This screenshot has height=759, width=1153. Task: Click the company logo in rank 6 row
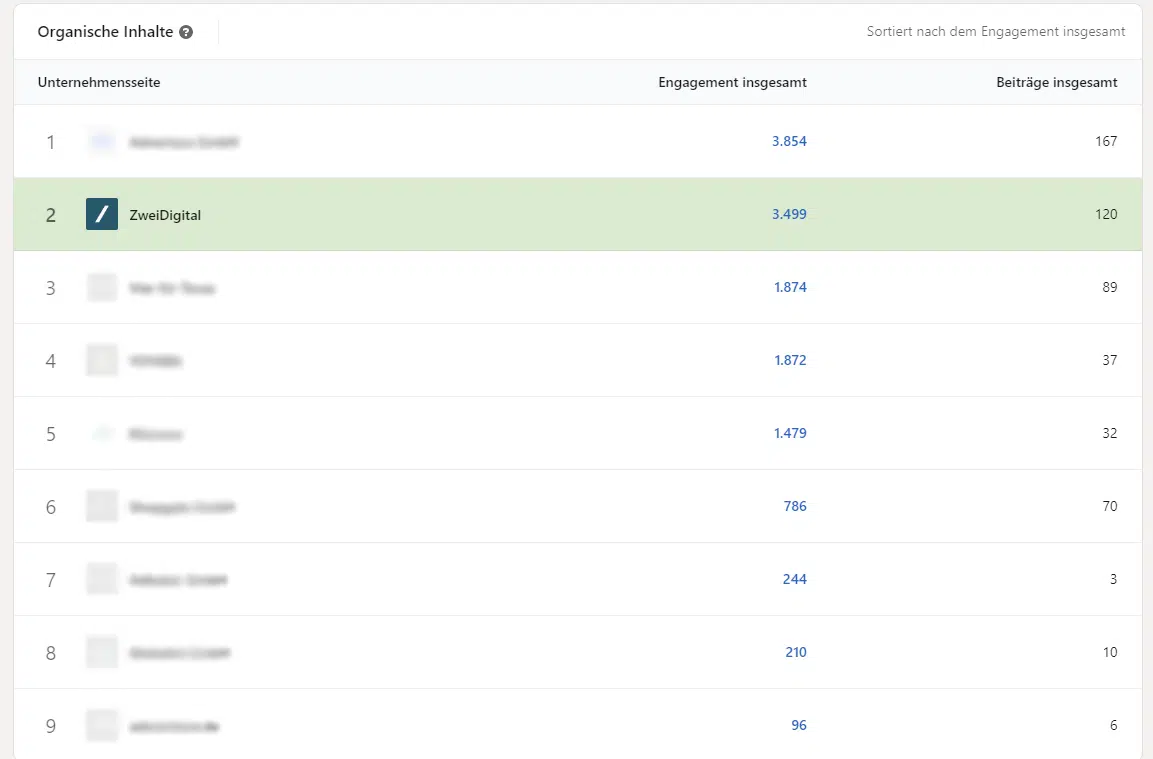(x=102, y=506)
